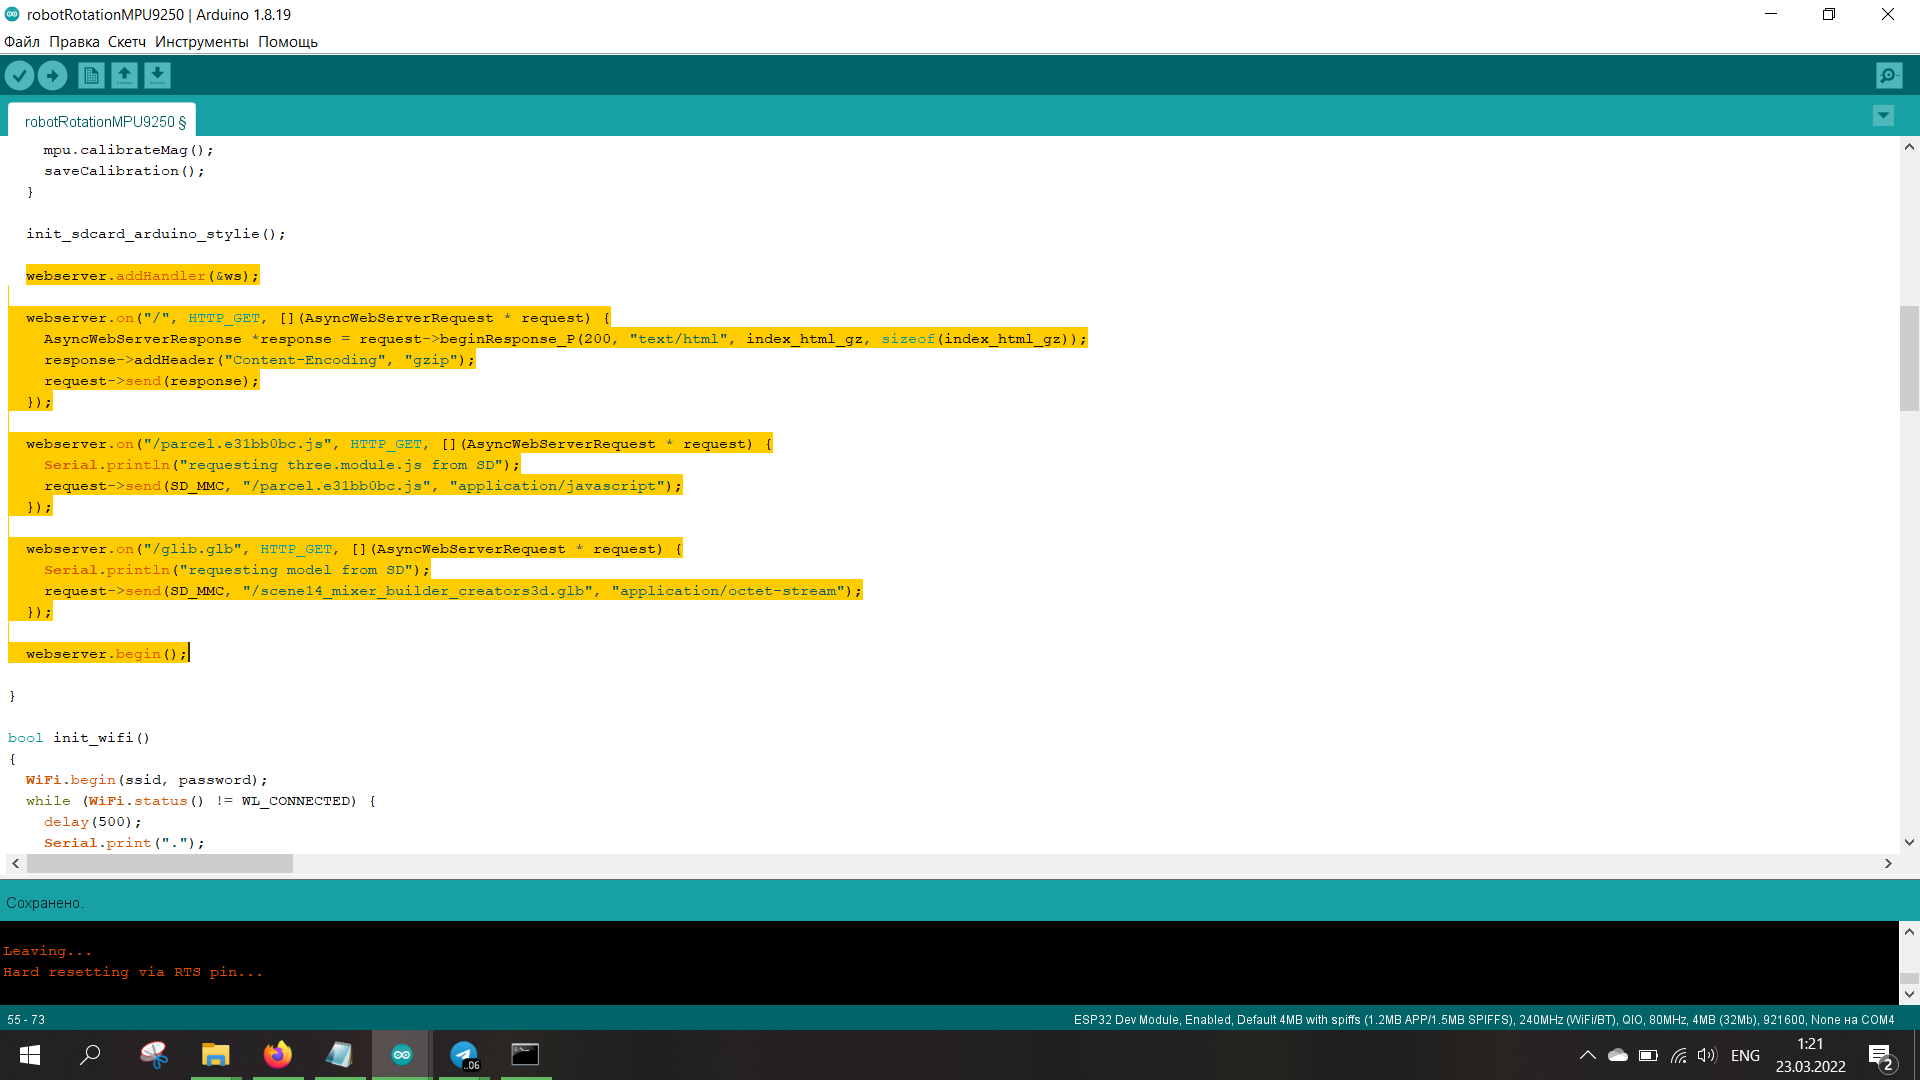Expand the tab options dropdown arrow
Viewport: 1920px width, 1080px height.
point(1883,116)
